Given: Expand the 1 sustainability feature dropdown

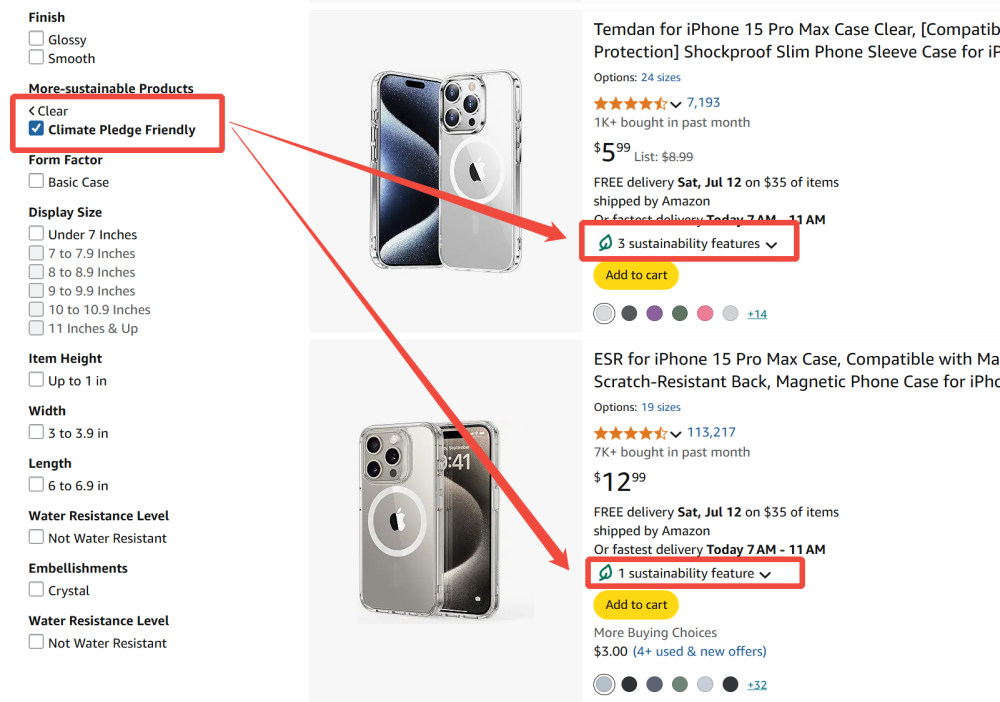Looking at the screenshot, I should pos(765,574).
